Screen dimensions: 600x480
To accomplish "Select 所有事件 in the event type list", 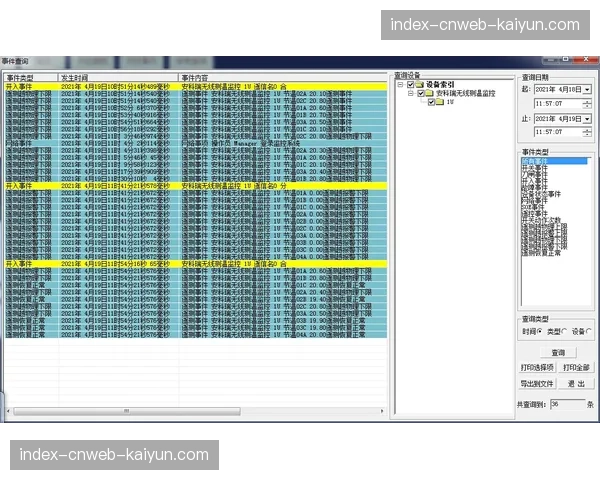I will point(536,160).
